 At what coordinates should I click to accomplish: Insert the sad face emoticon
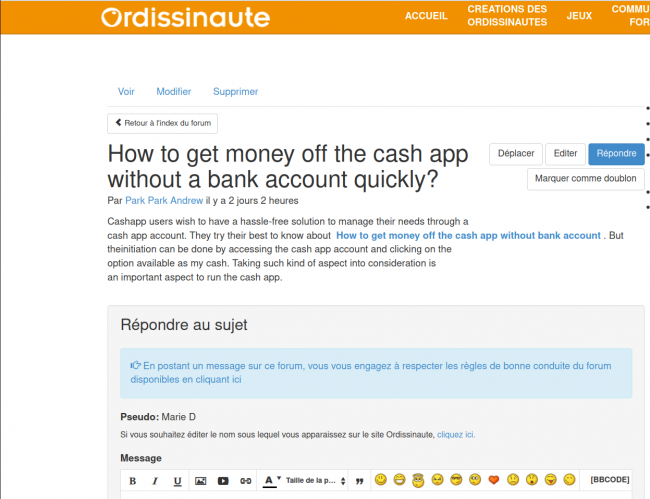(513, 480)
